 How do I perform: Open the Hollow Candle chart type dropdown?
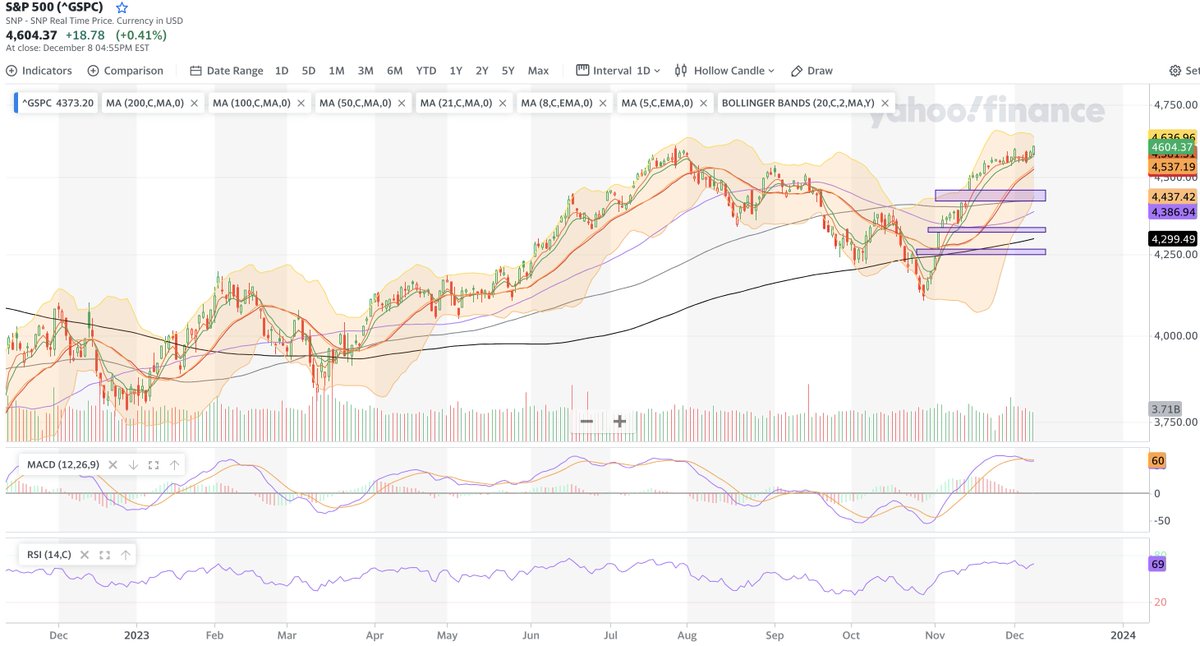point(725,71)
